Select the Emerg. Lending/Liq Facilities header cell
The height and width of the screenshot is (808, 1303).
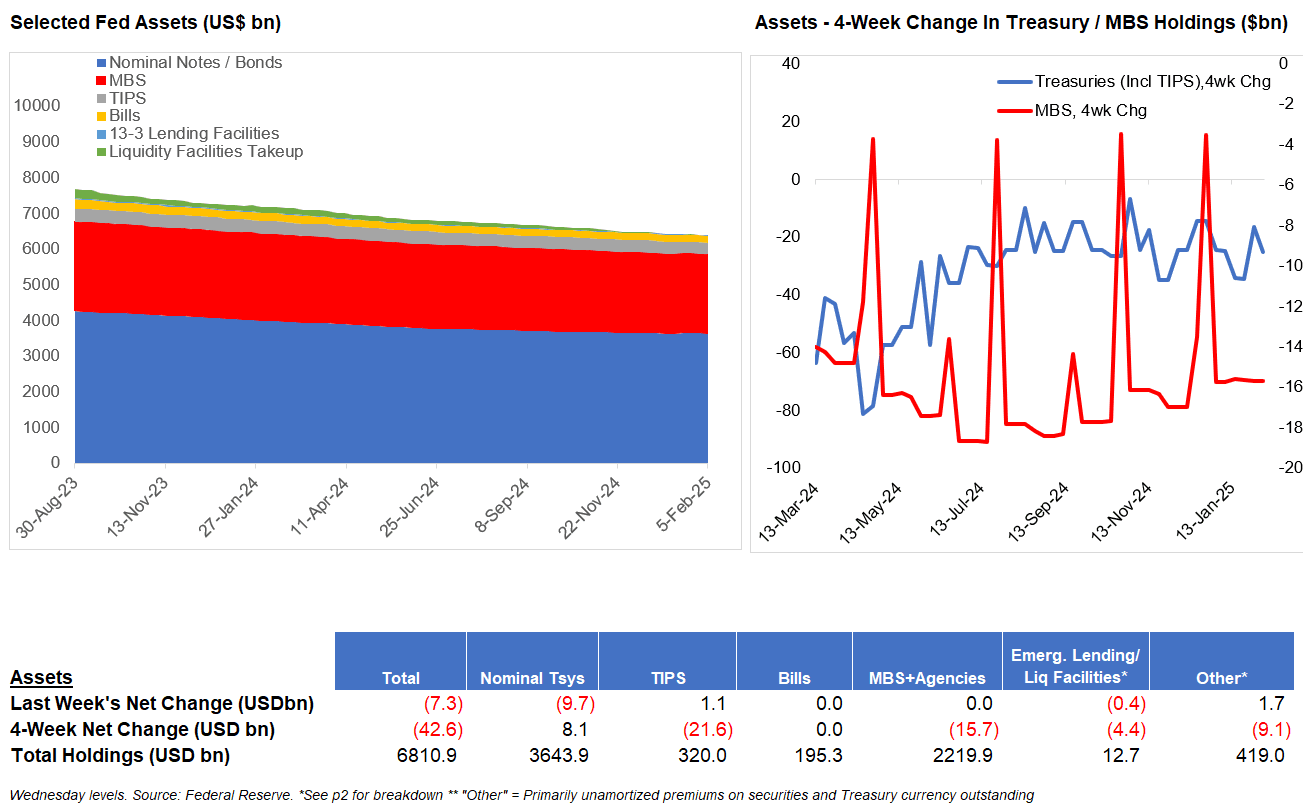[1075, 666]
